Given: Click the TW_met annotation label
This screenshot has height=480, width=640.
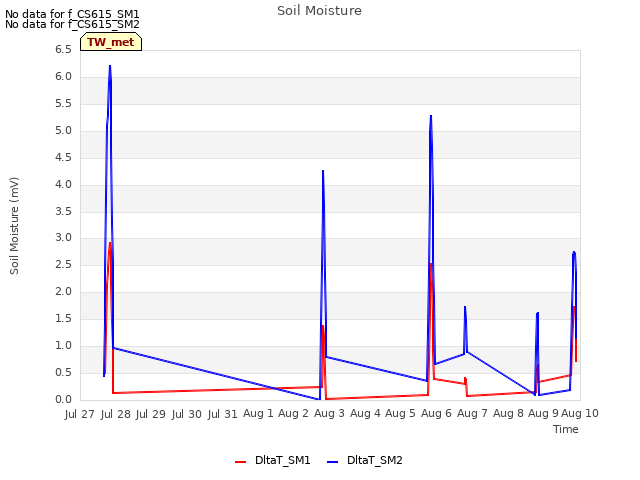Looking at the screenshot, I should [111, 42].
